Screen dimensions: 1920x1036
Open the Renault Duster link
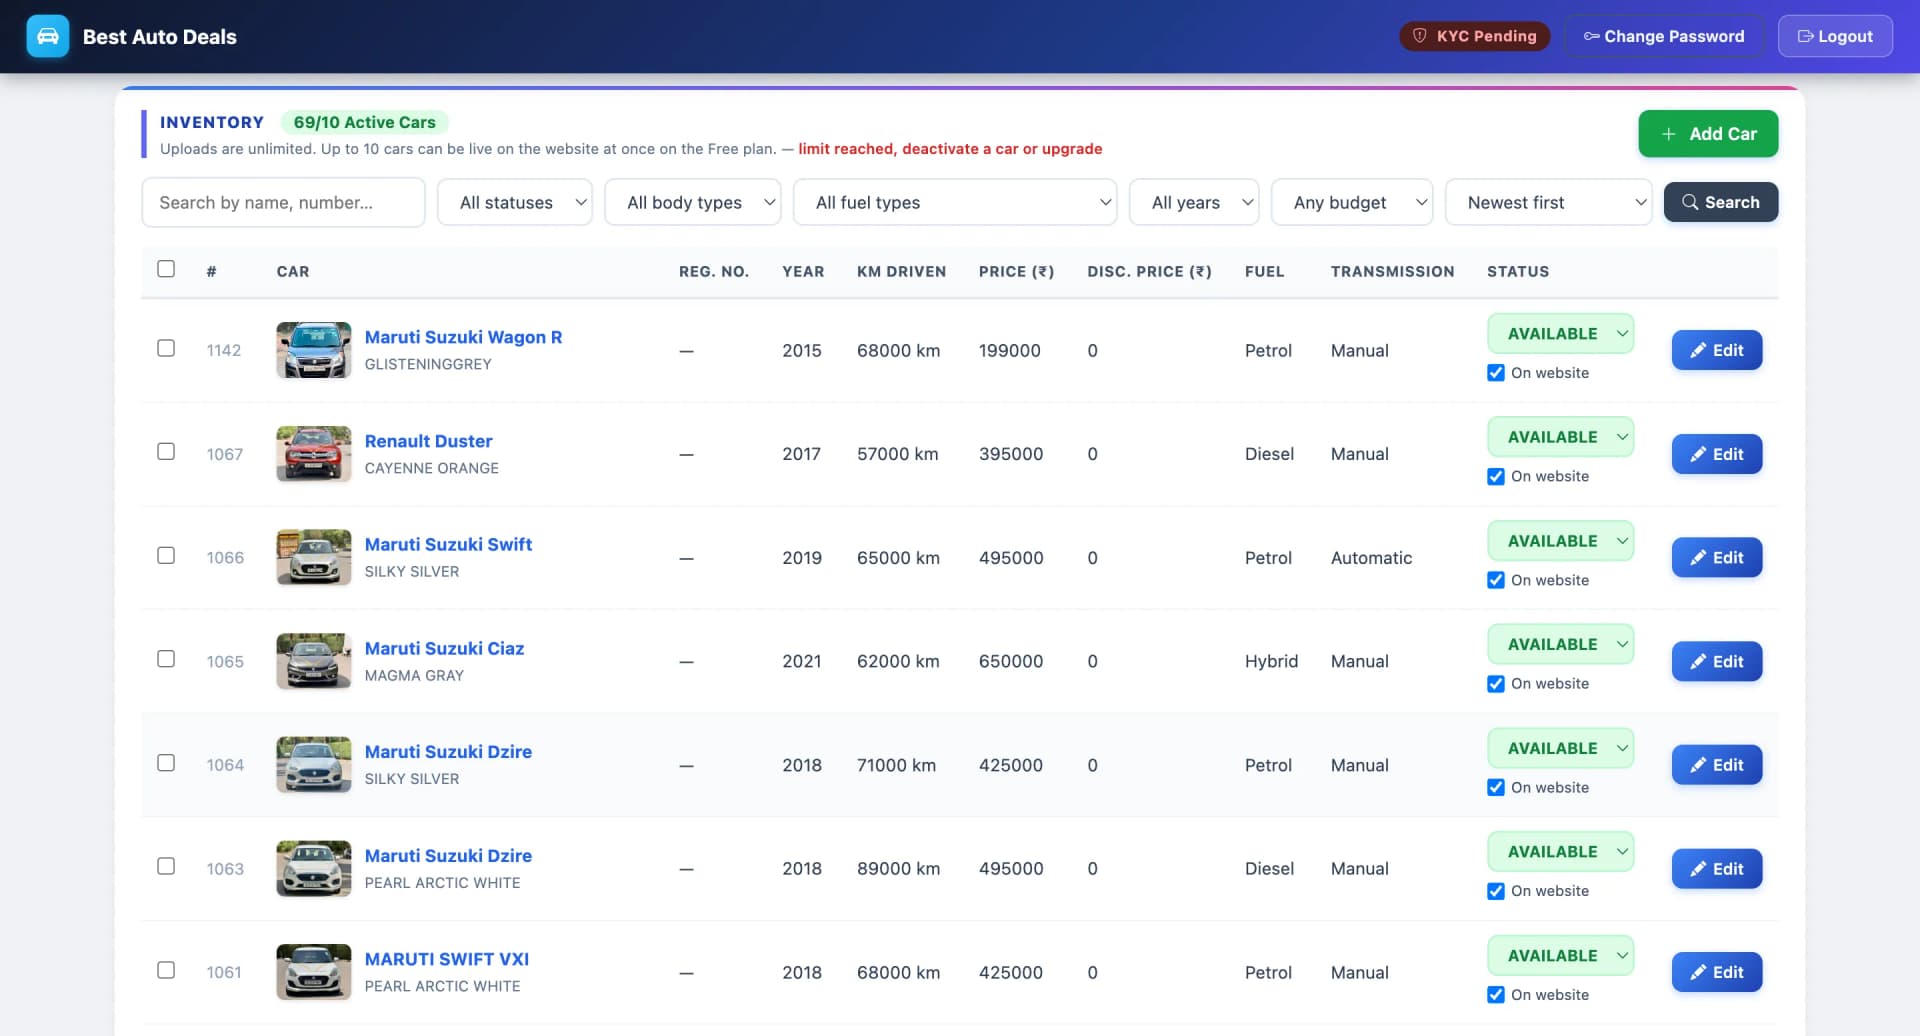(428, 441)
